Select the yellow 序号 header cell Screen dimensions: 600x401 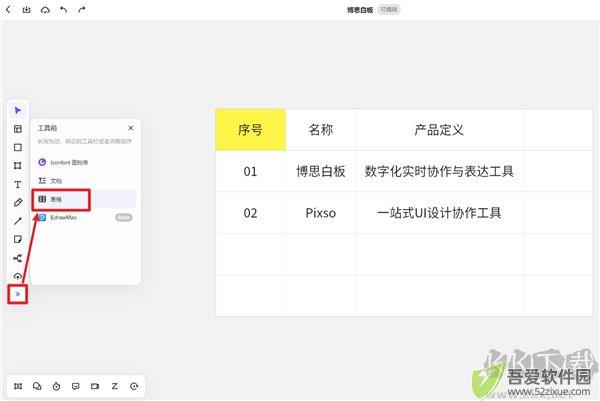tap(251, 130)
